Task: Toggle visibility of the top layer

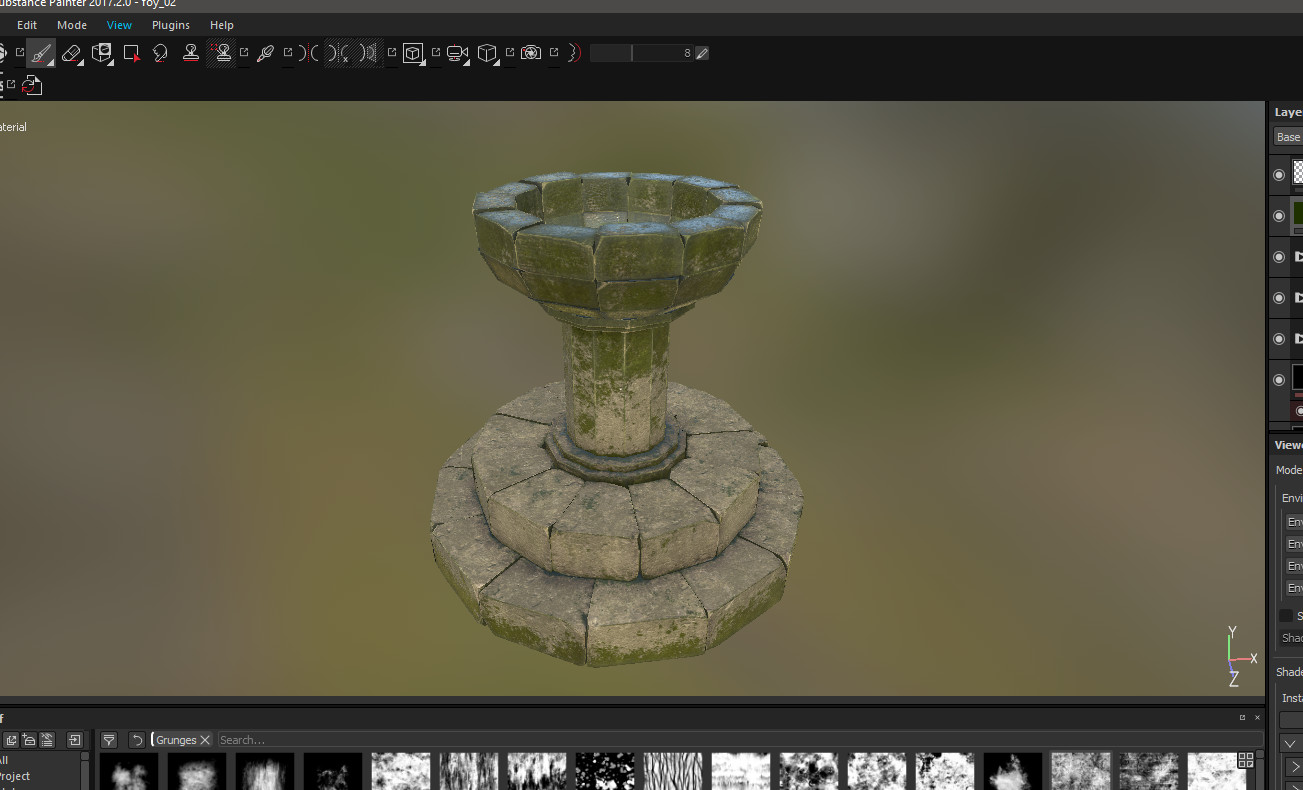Action: (x=1279, y=173)
